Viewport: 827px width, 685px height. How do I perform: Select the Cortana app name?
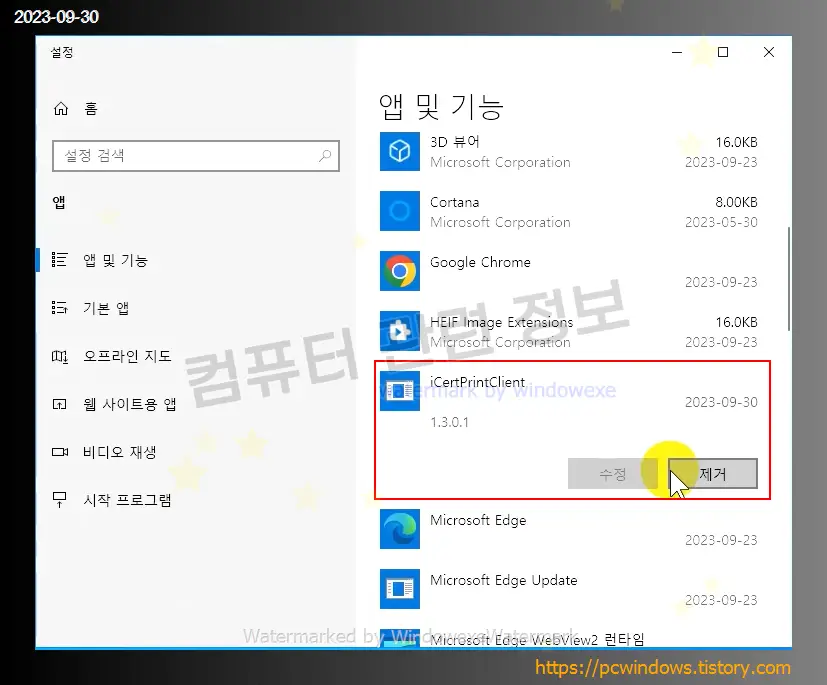(x=455, y=202)
